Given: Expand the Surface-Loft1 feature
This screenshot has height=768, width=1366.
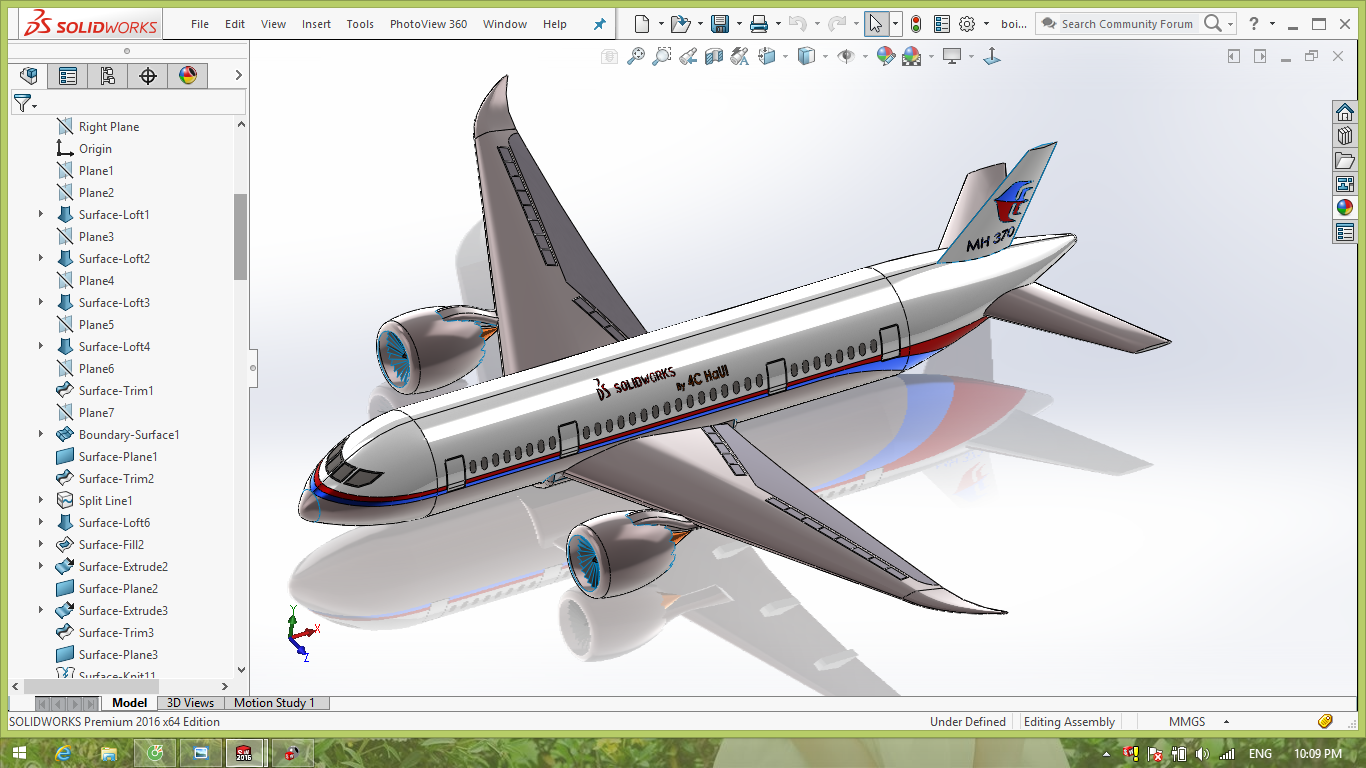Looking at the screenshot, I should pyautogui.click(x=41, y=214).
